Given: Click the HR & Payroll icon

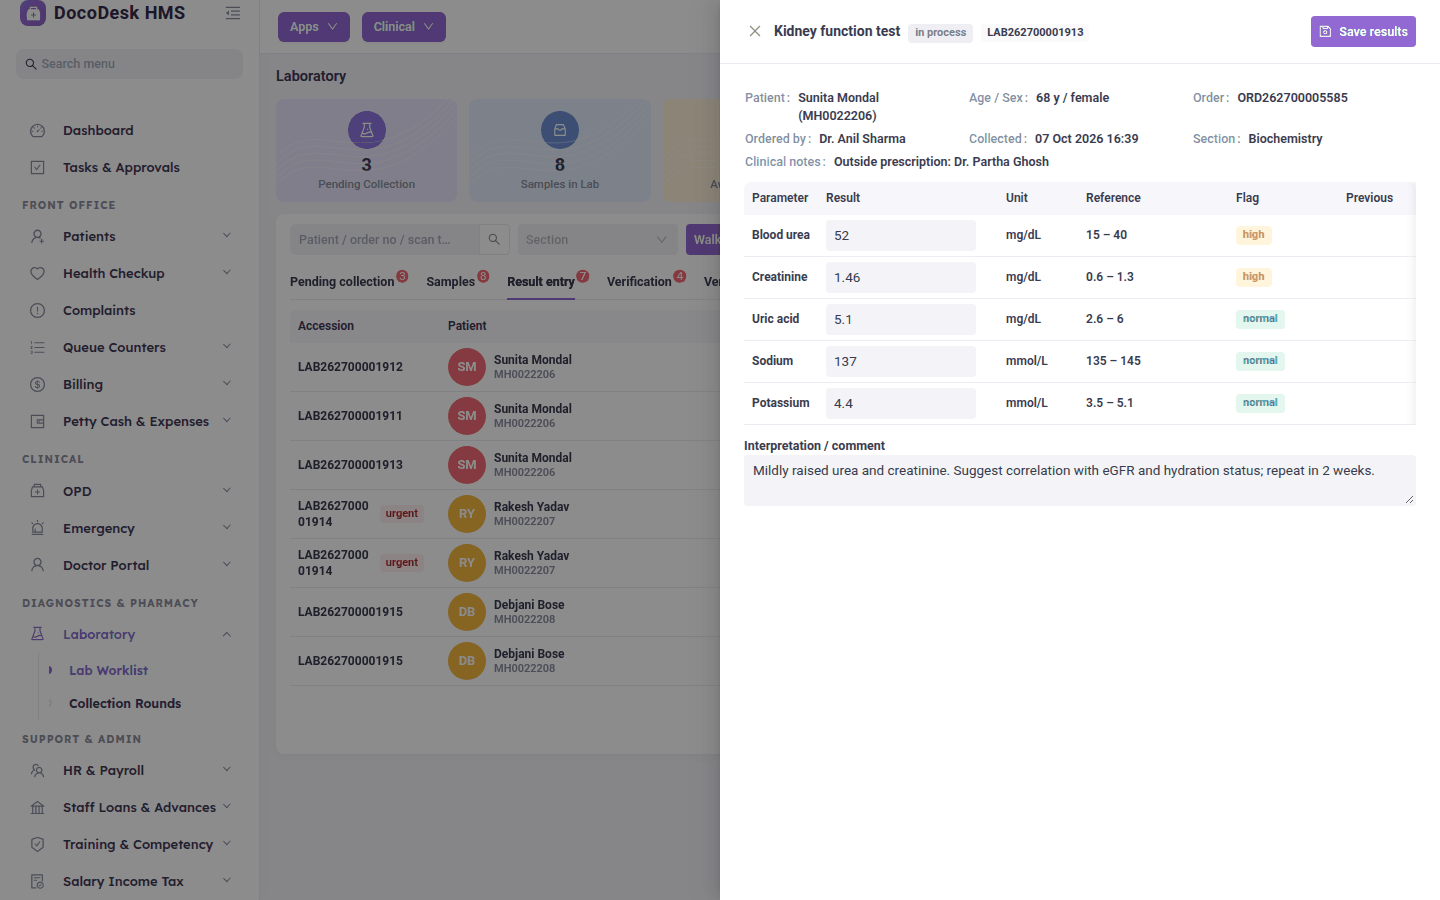Looking at the screenshot, I should tap(38, 770).
